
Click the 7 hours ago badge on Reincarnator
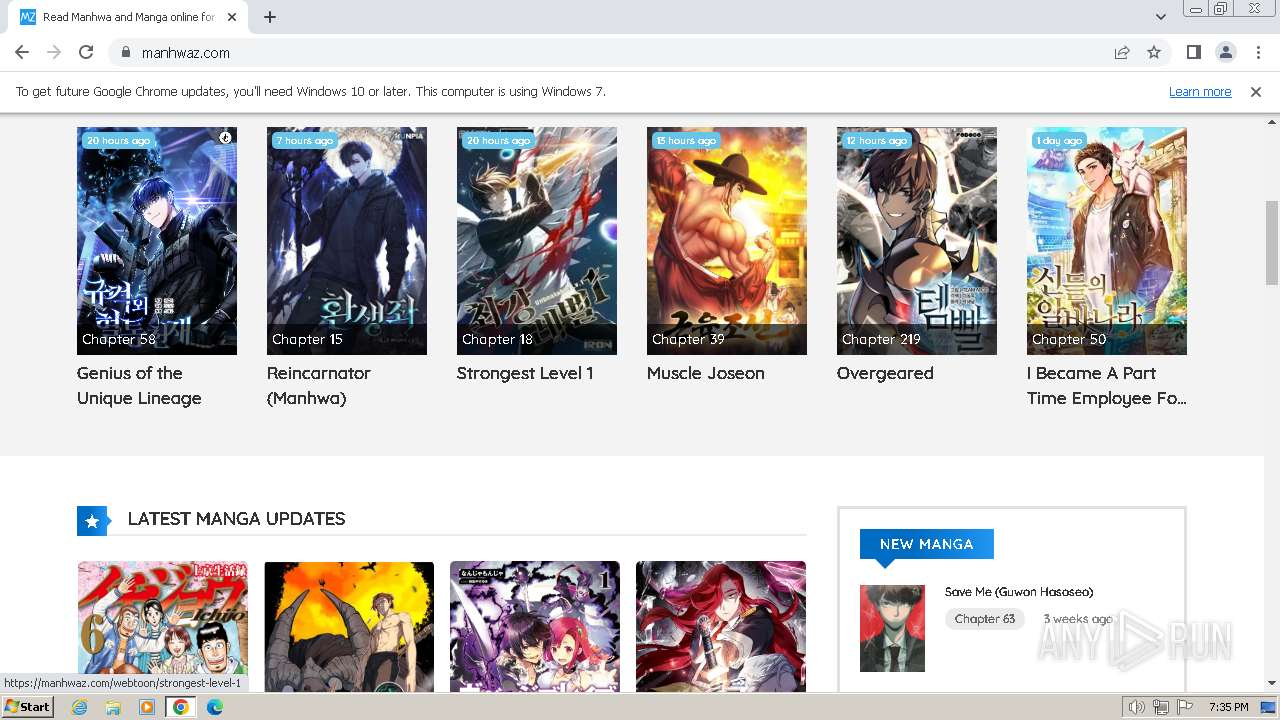(x=304, y=140)
